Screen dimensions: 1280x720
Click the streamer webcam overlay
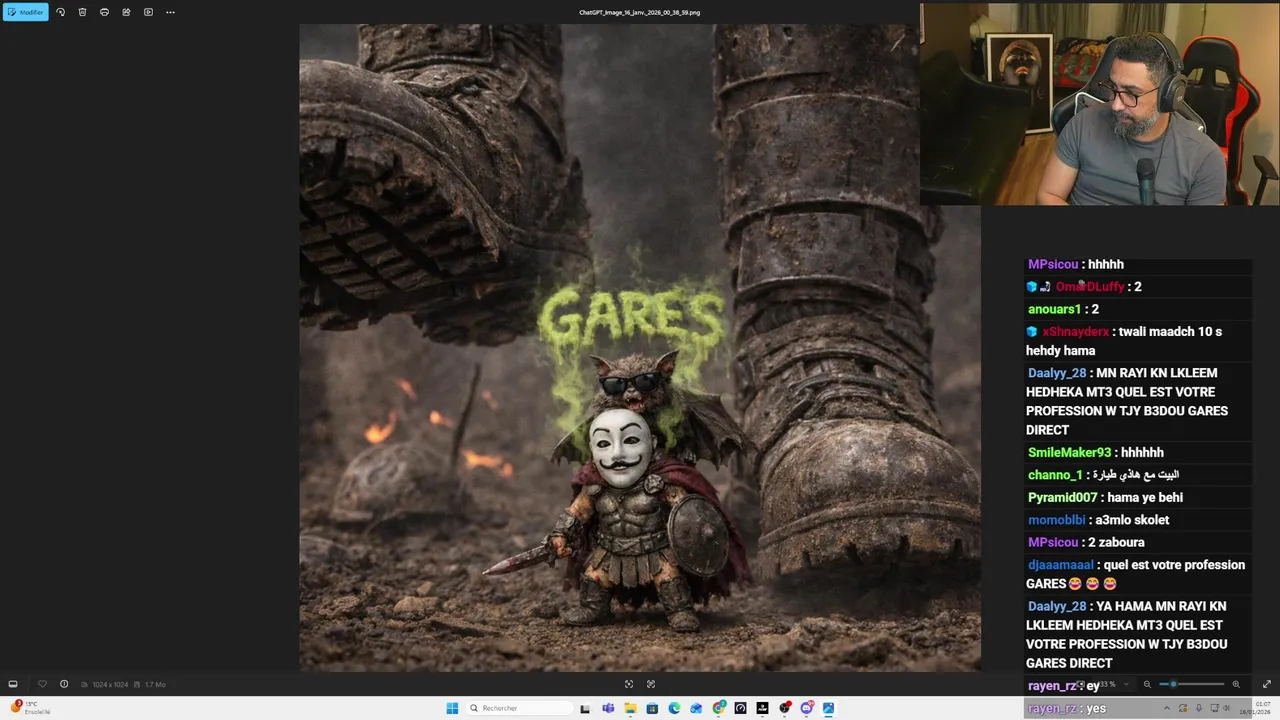click(x=1100, y=104)
